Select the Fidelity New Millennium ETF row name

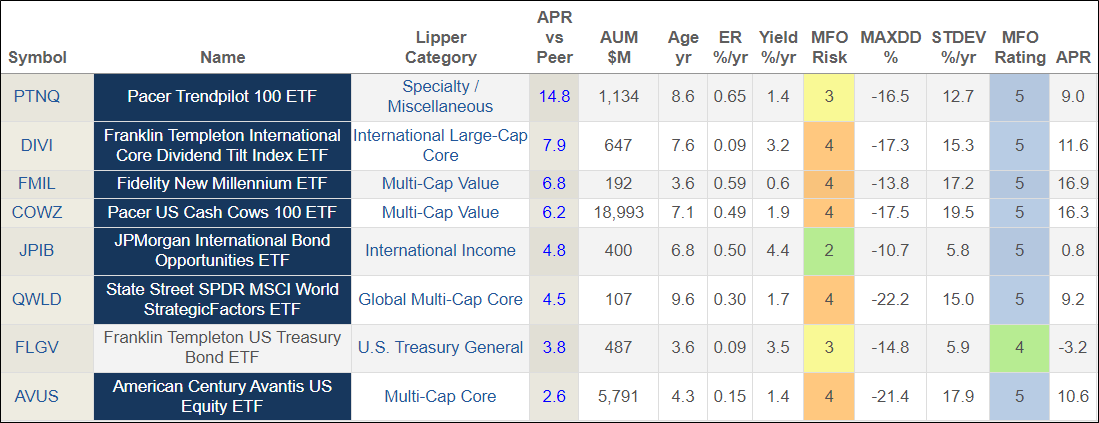tap(222, 184)
